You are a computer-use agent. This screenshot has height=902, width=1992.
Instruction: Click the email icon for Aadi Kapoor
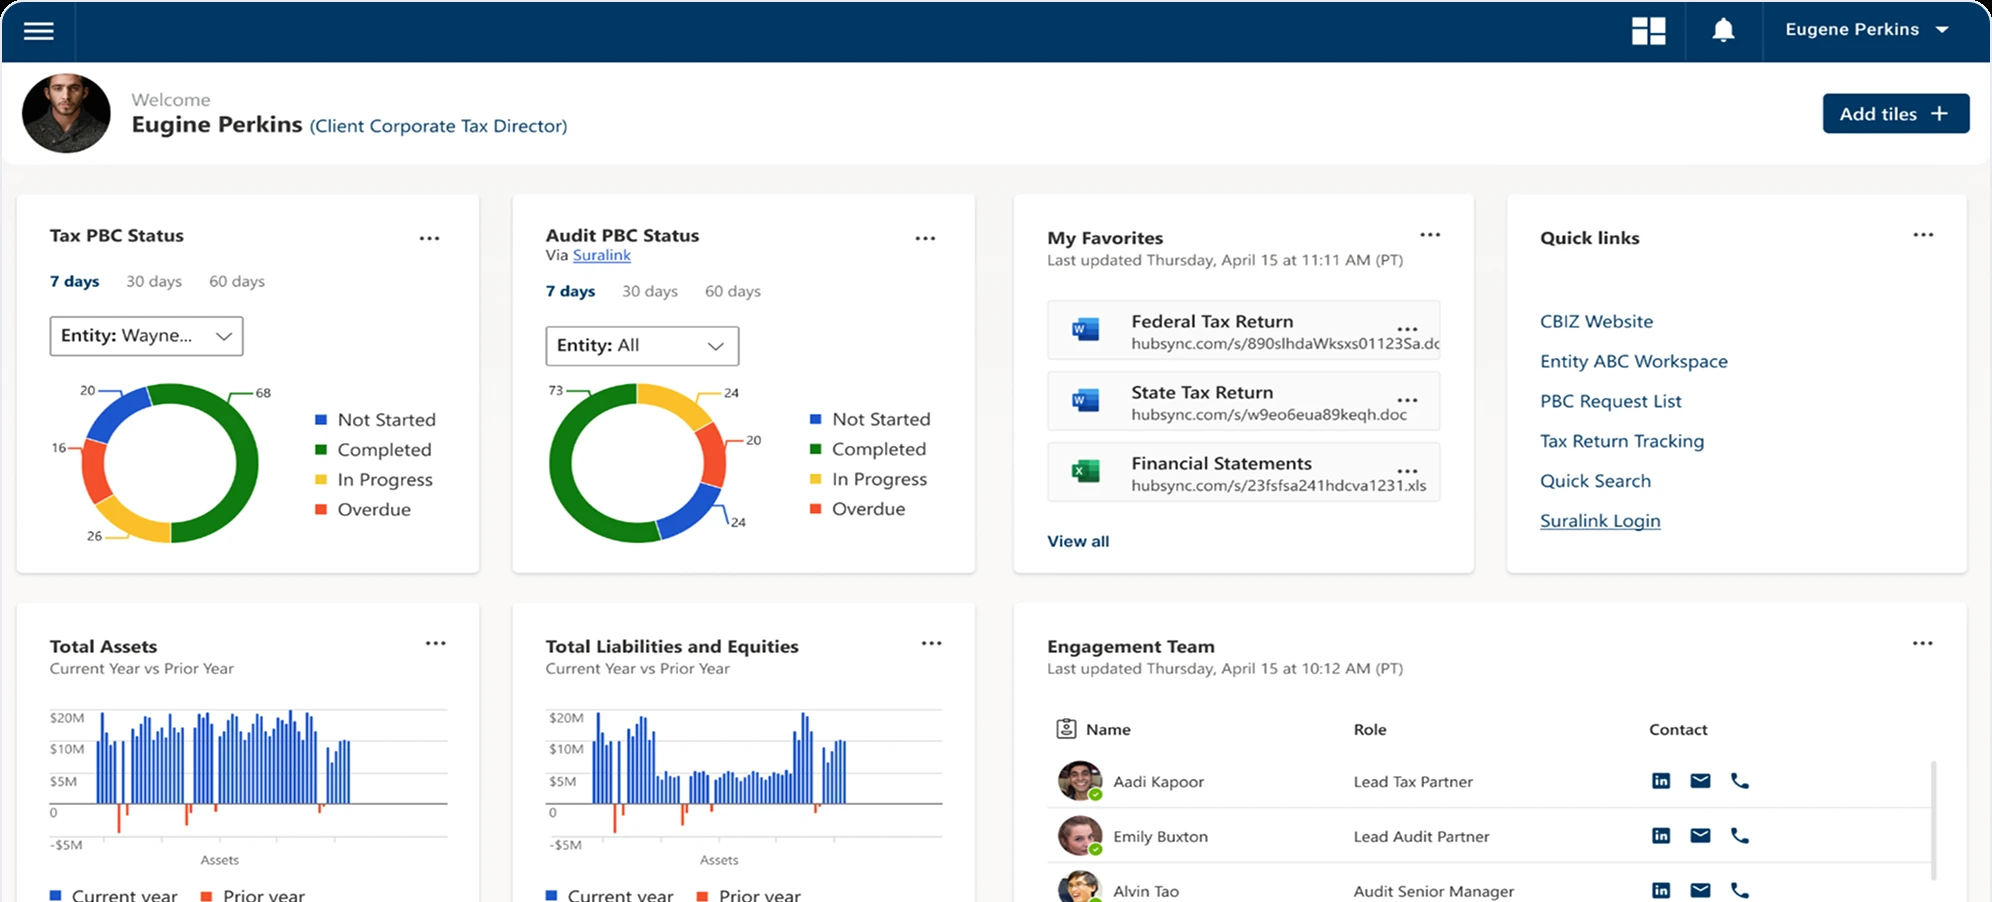click(1700, 780)
